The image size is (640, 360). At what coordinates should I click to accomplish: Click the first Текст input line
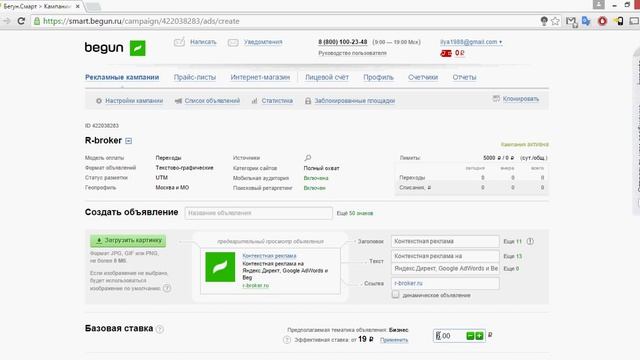point(445,256)
